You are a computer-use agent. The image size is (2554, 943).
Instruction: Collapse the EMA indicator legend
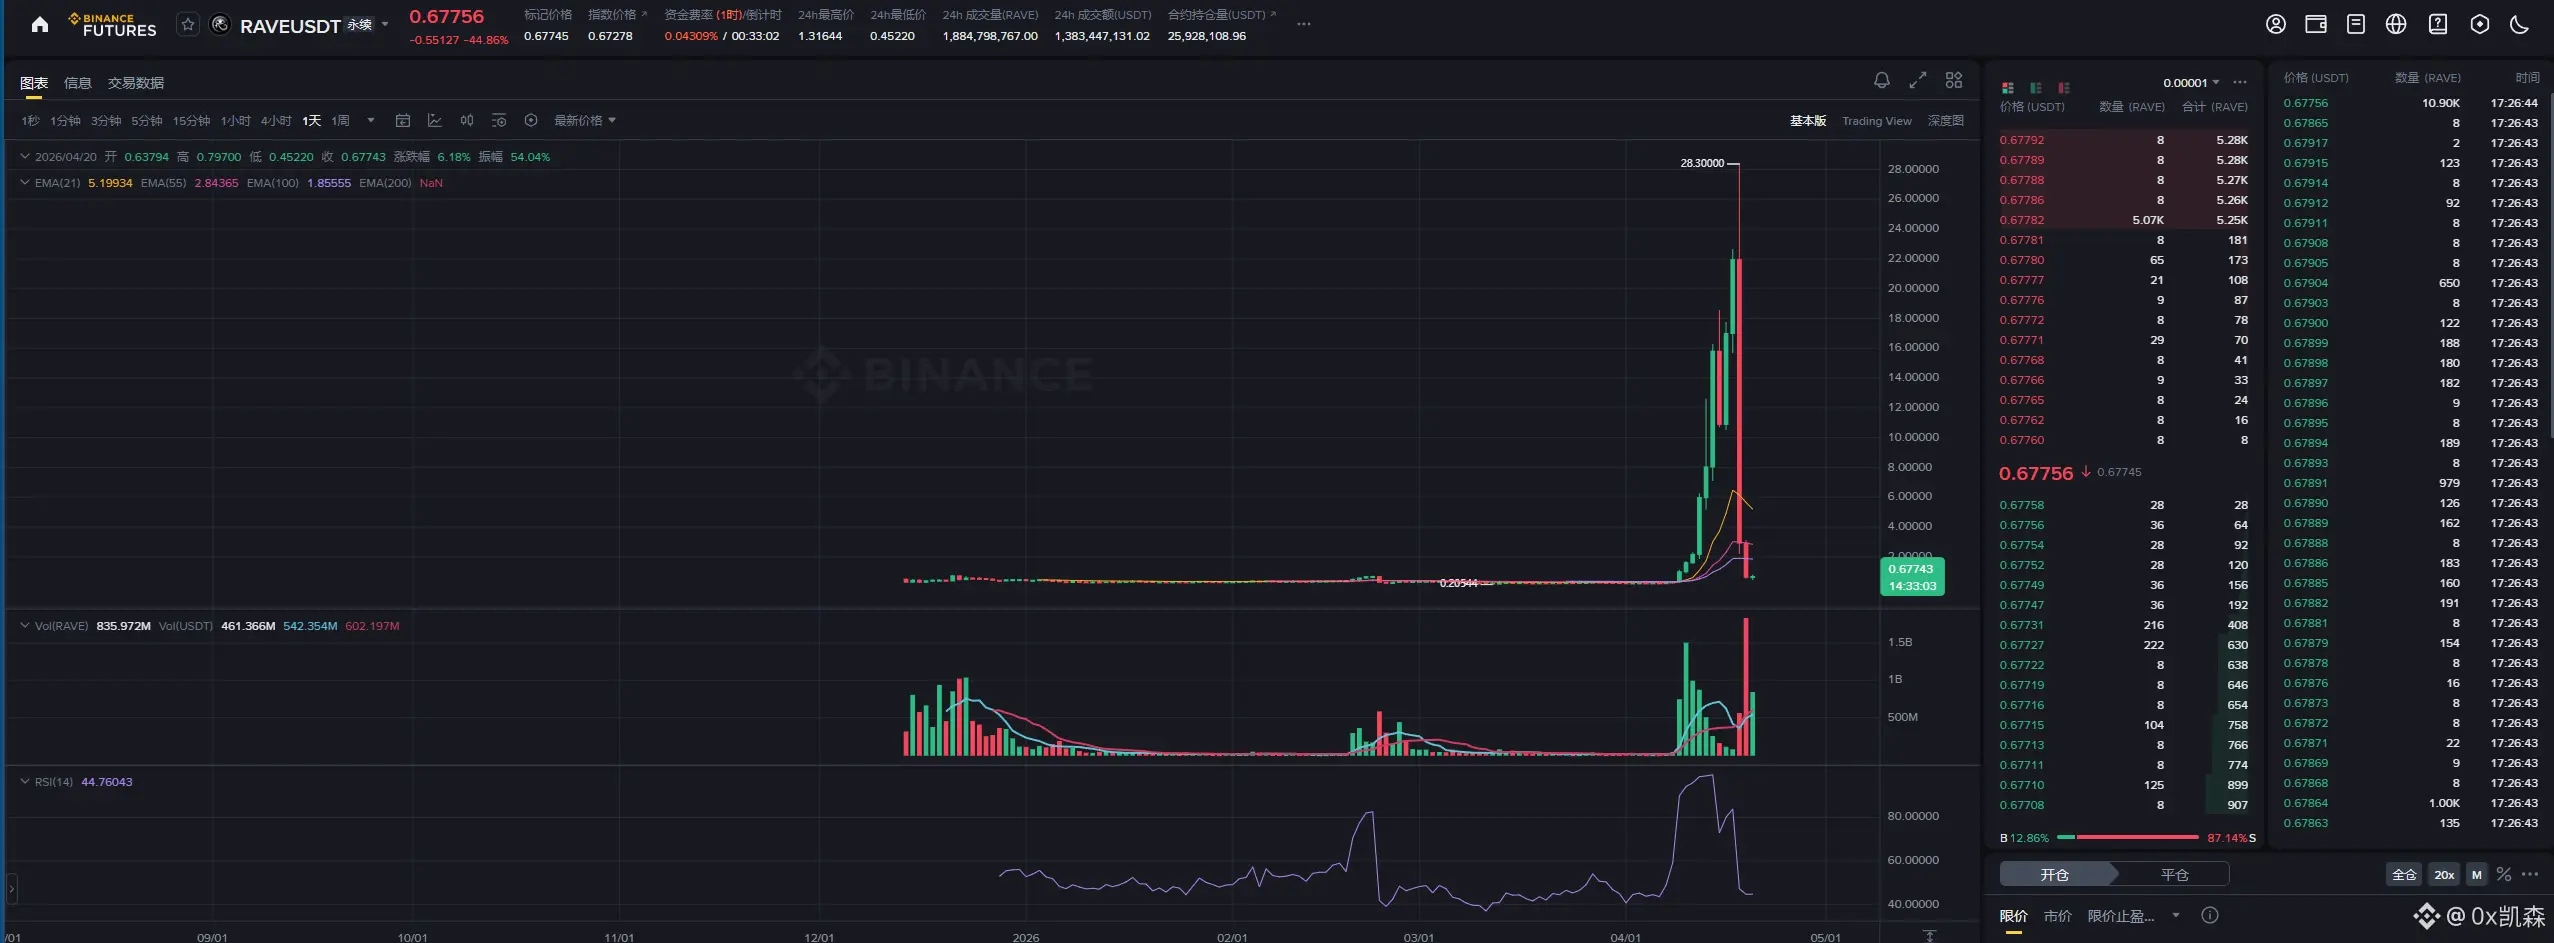click(25, 182)
